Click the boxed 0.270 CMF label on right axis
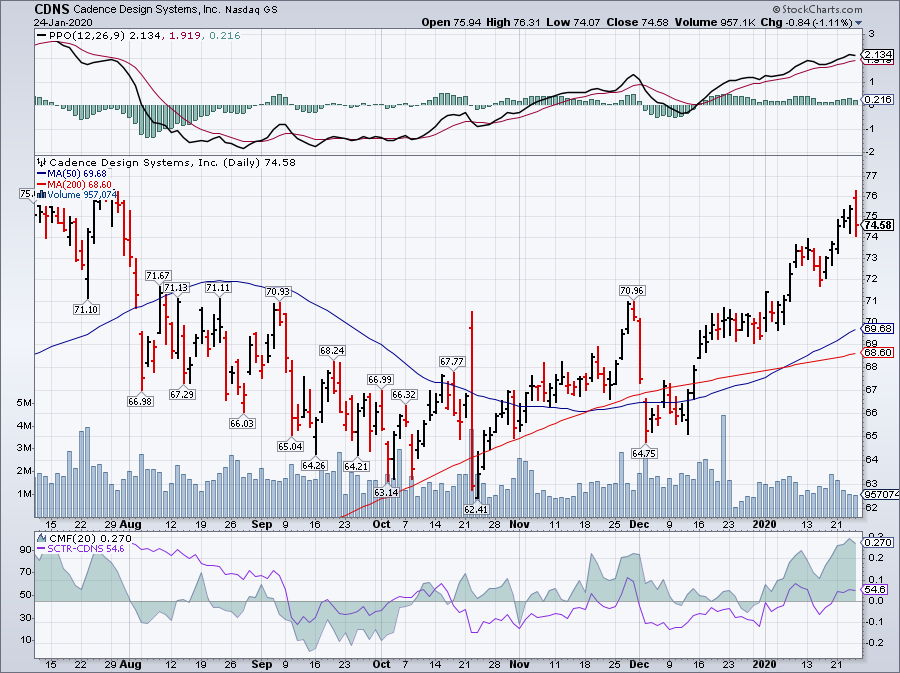Screen dimensions: 900x673 tap(879, 542)
